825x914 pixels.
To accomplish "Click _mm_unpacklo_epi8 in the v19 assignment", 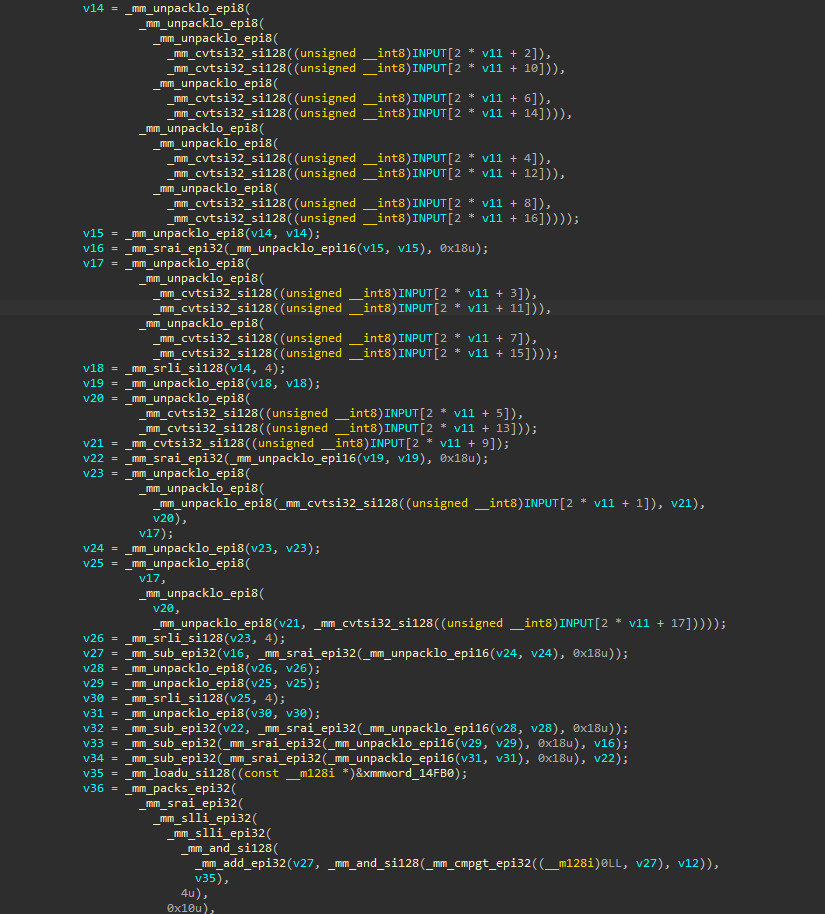I will coord(185,383).
